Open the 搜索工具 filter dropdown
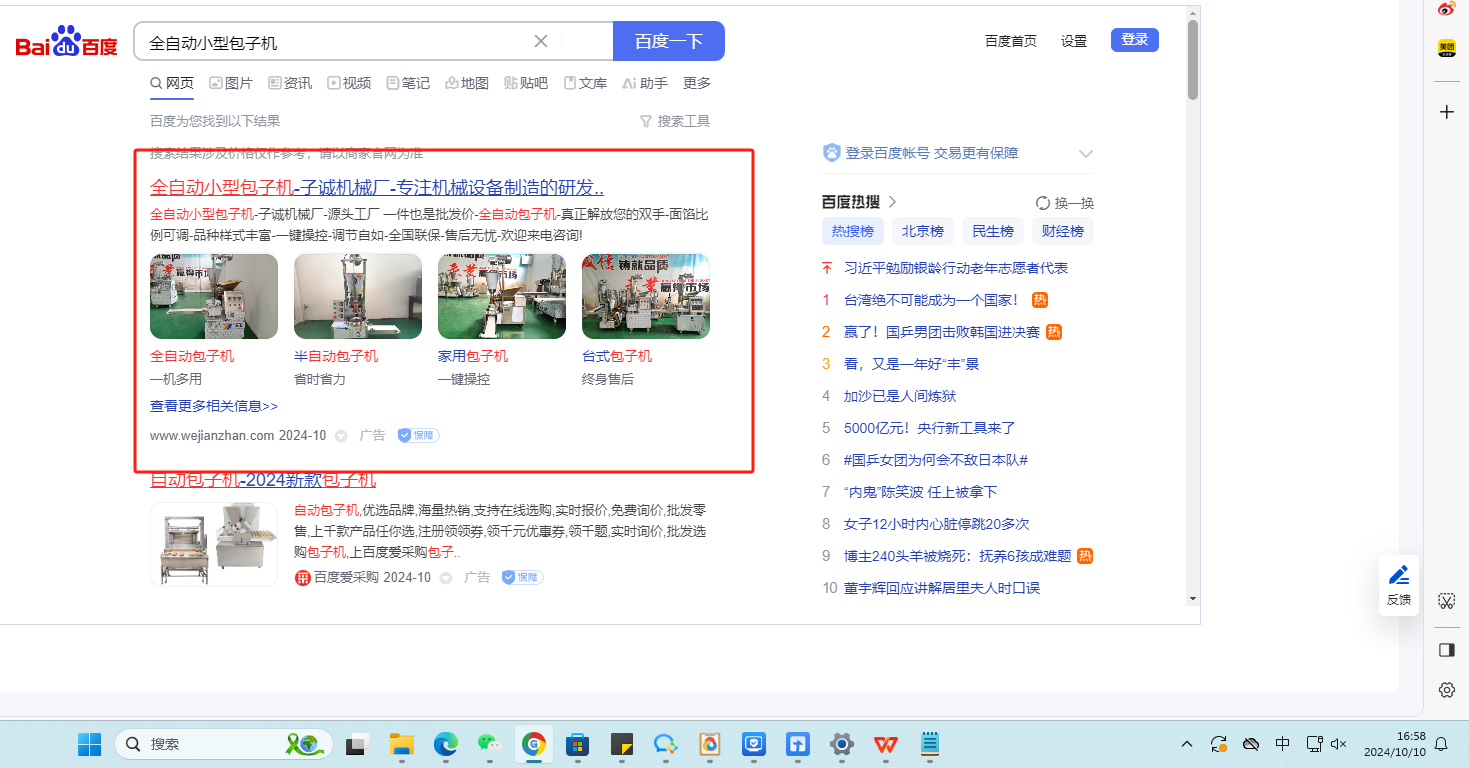The height and width of the screenshot is (768, 1469). point(674,121)
